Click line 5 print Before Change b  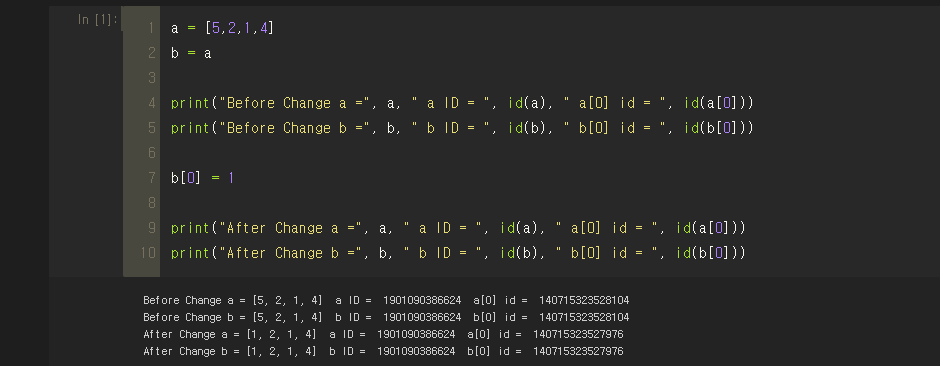[x=462, y=128]
